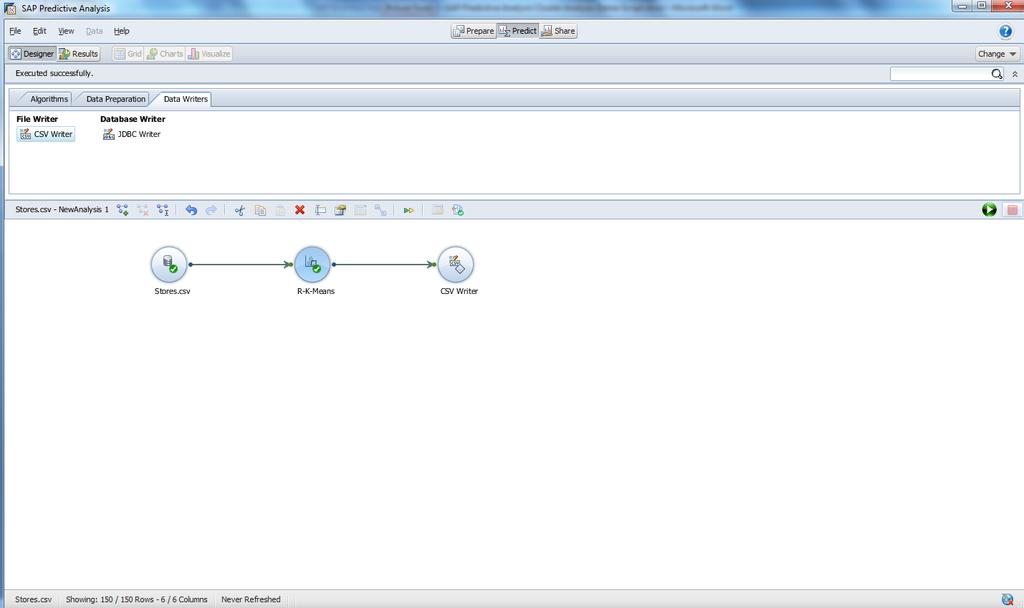Open the Change dropdown
This screenshot has height=608, width=1024.
click(x=997, y=54)
